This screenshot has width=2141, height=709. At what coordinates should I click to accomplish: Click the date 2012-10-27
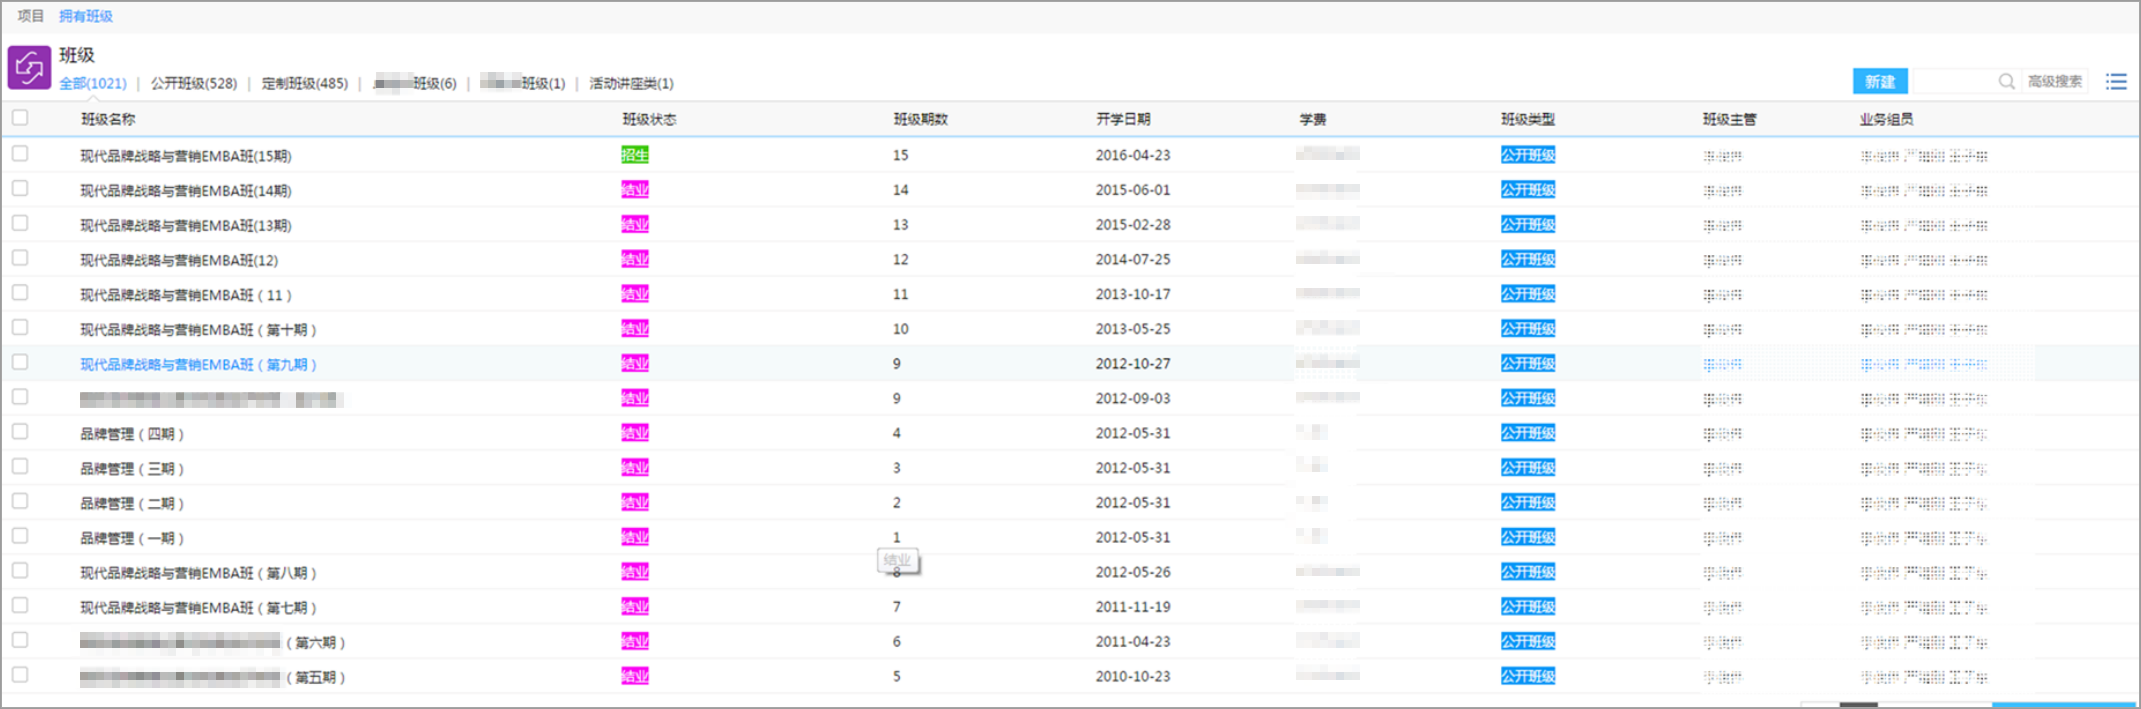click(1133, 364)
